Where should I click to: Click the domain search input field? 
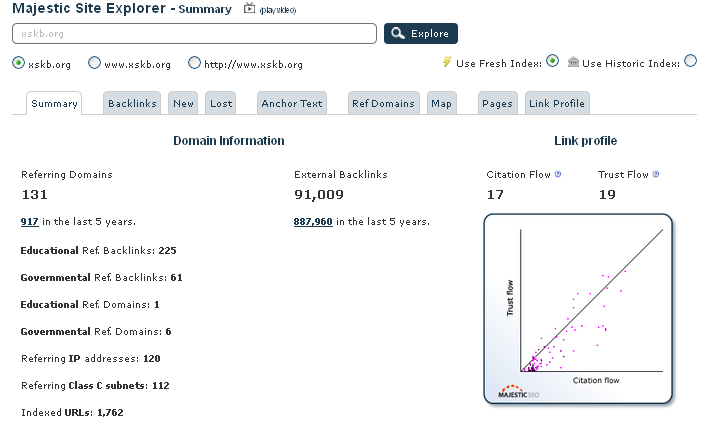195,33
